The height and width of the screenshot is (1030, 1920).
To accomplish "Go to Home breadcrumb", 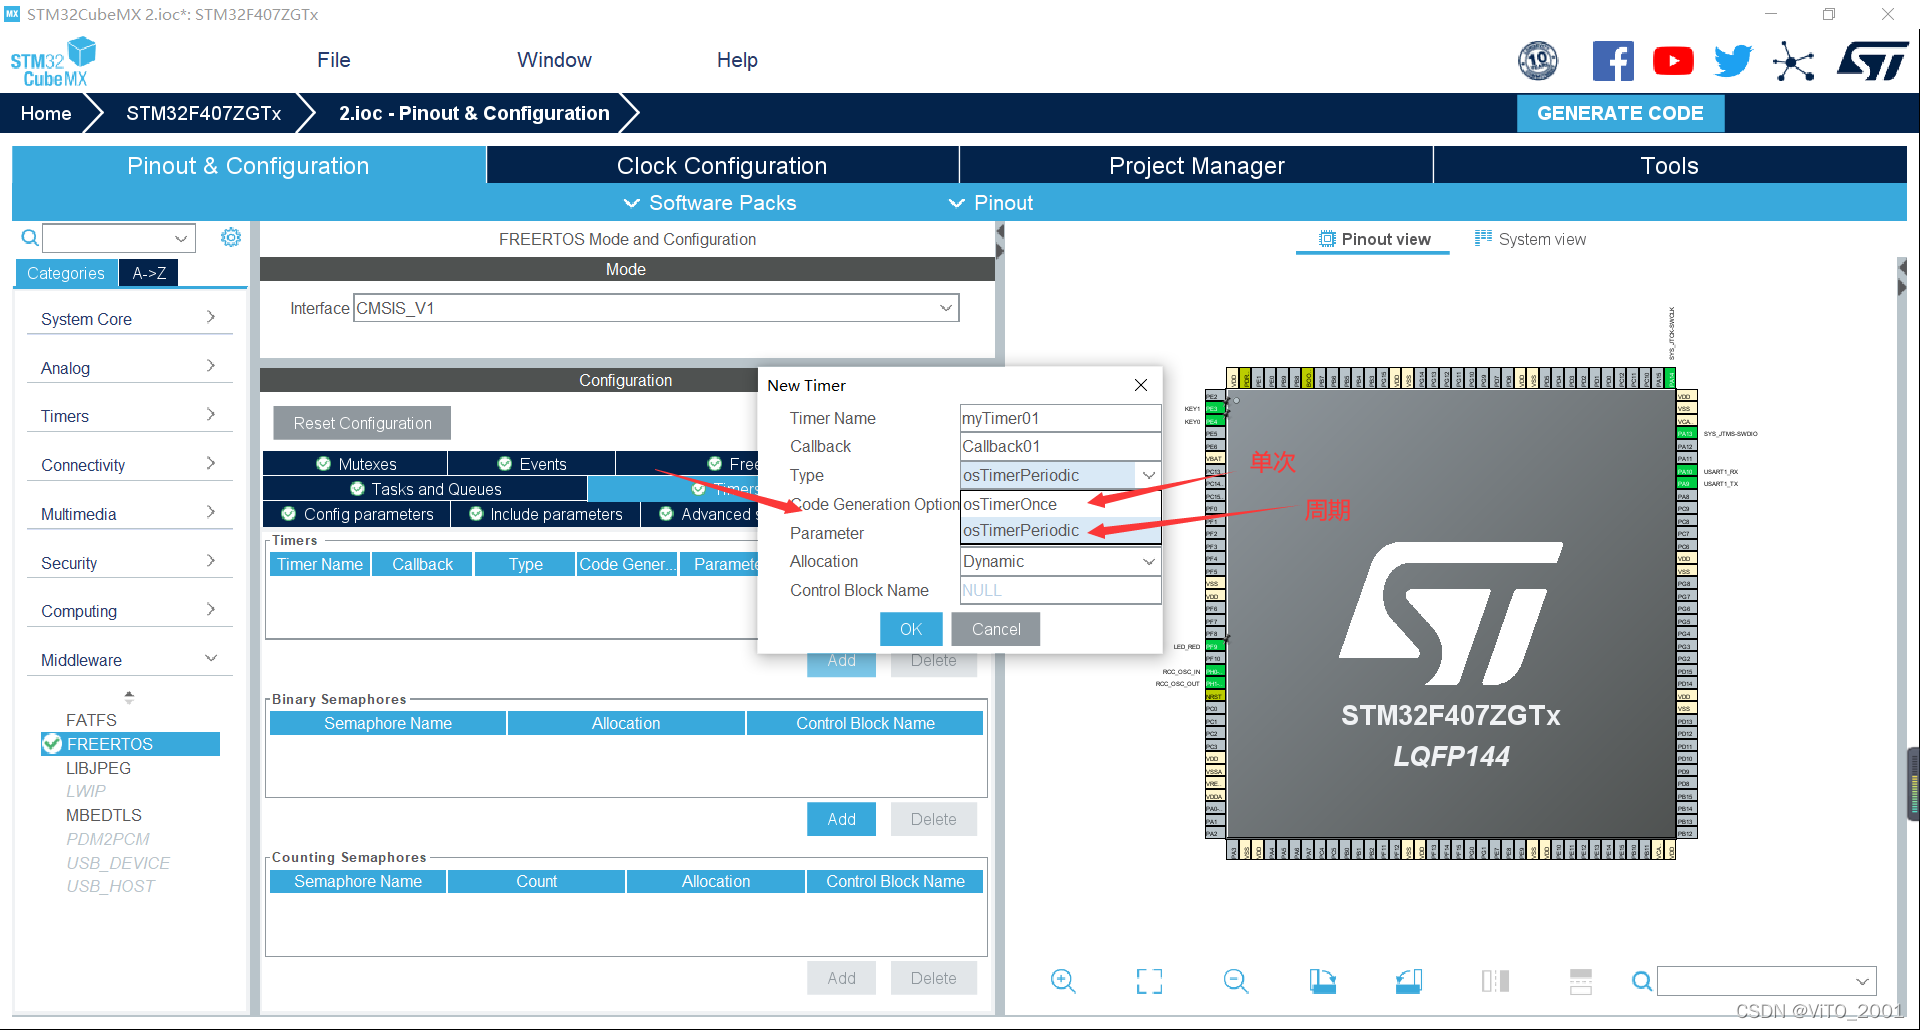I will (x=46, y=113).
